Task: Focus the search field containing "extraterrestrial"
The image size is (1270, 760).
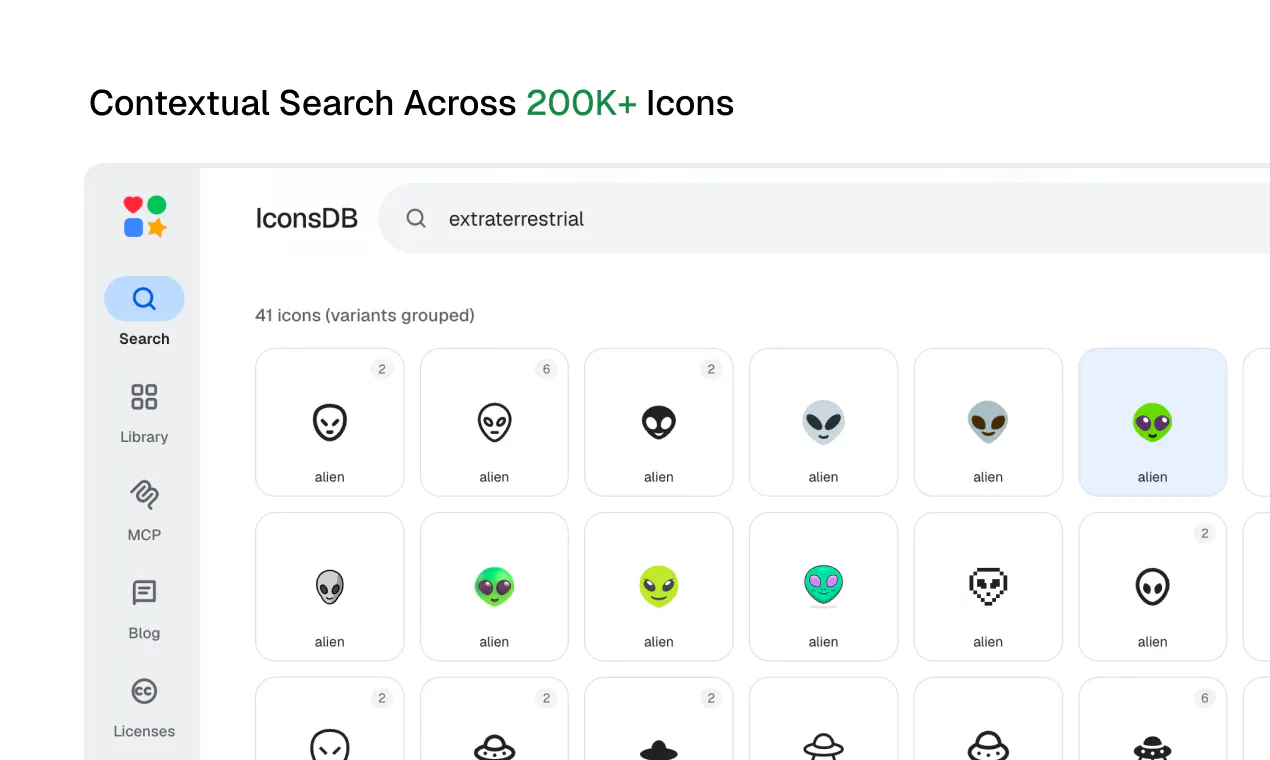Action: 824,218
